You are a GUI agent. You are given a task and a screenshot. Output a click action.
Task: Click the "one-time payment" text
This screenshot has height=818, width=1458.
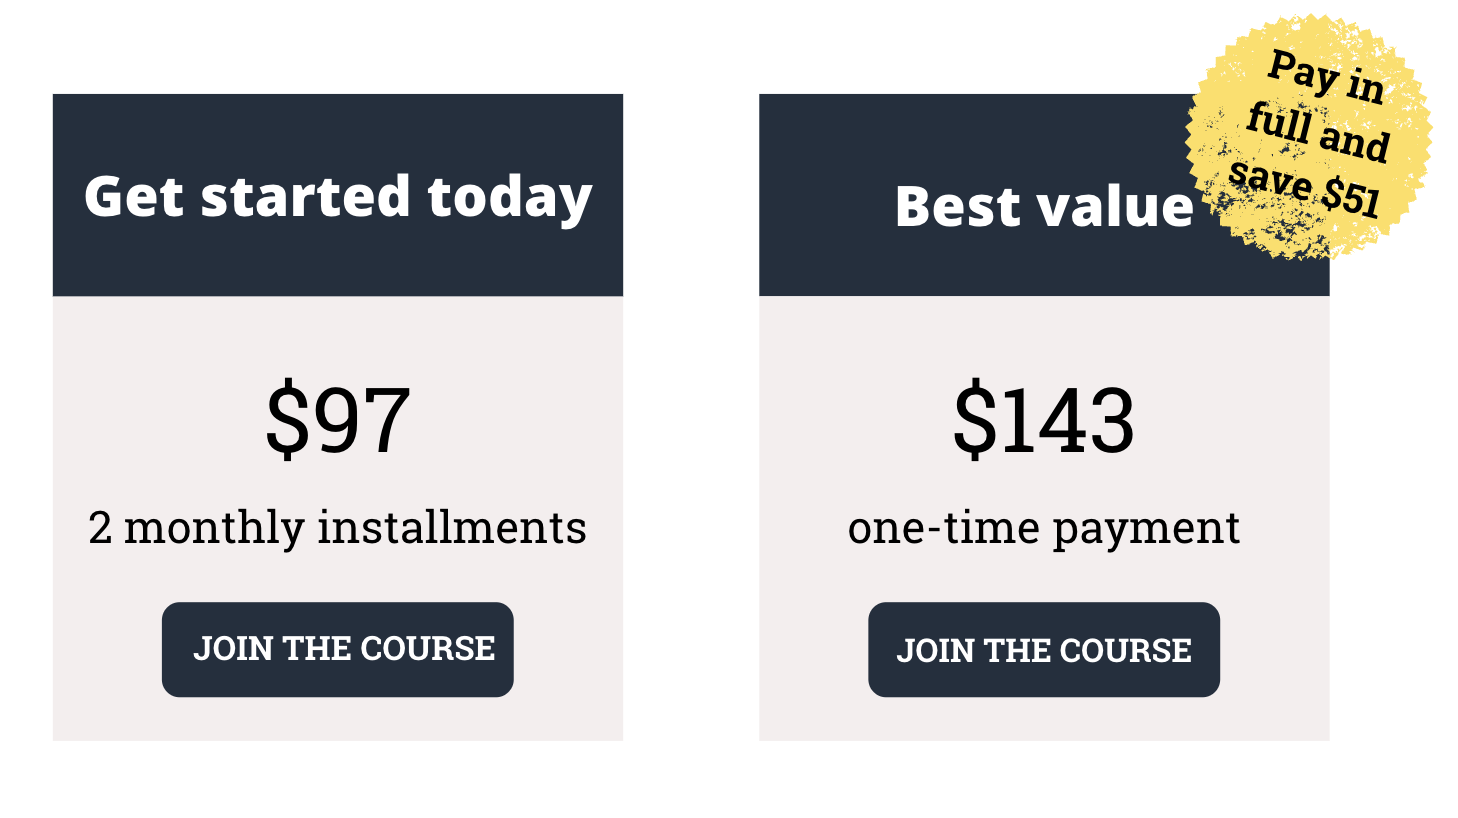coord(1044,527)
